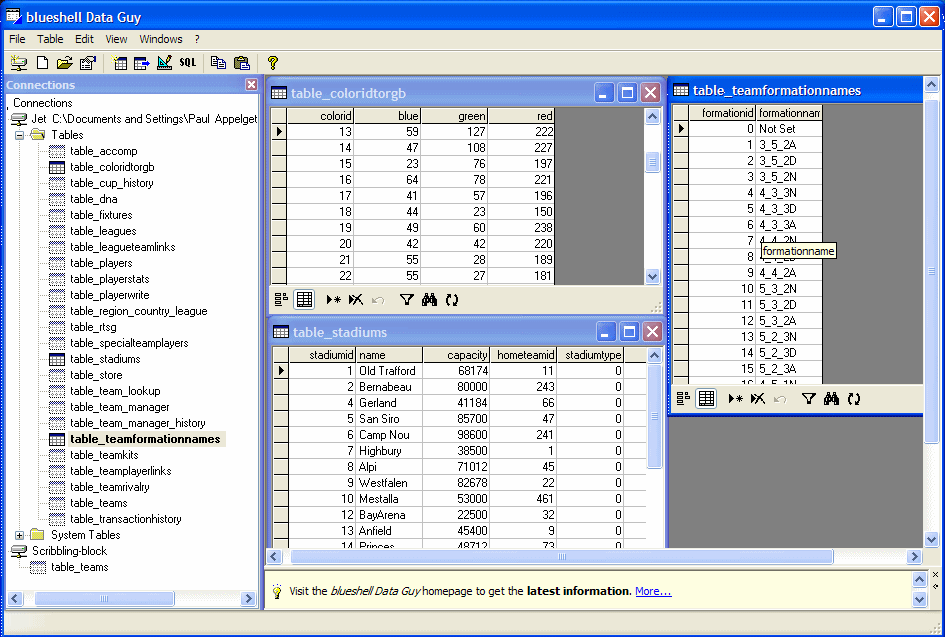Click add new record icon in table_teamformationnames

tap(735, 399)
